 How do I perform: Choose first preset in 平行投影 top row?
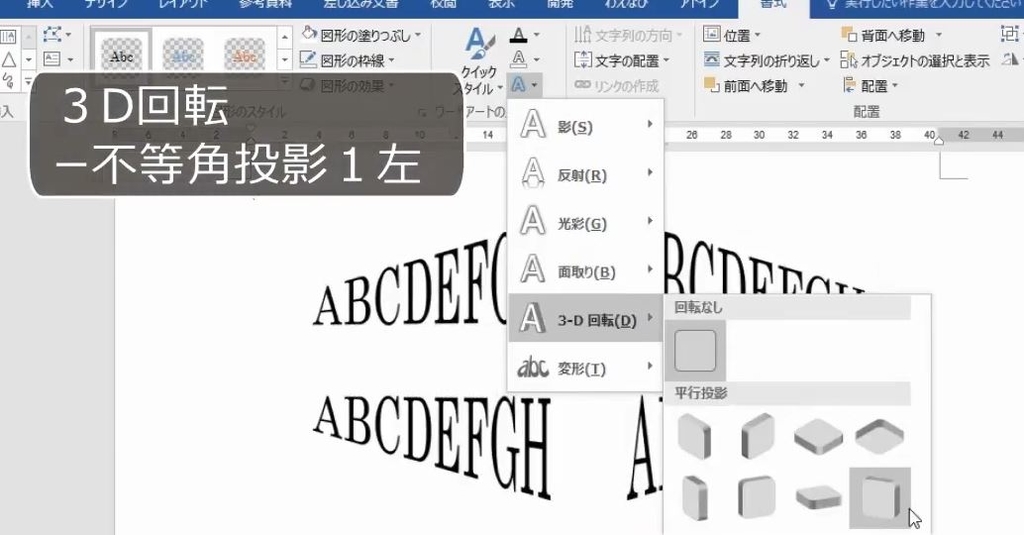(x=694, y=436)
